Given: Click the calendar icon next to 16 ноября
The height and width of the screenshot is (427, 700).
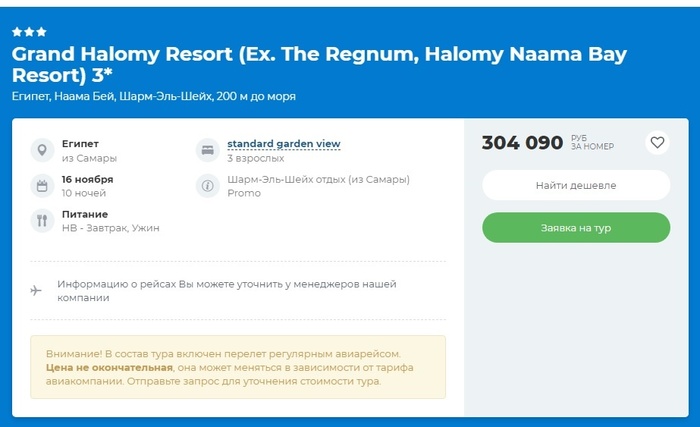Looking at the screenshot, I should 42,186.
